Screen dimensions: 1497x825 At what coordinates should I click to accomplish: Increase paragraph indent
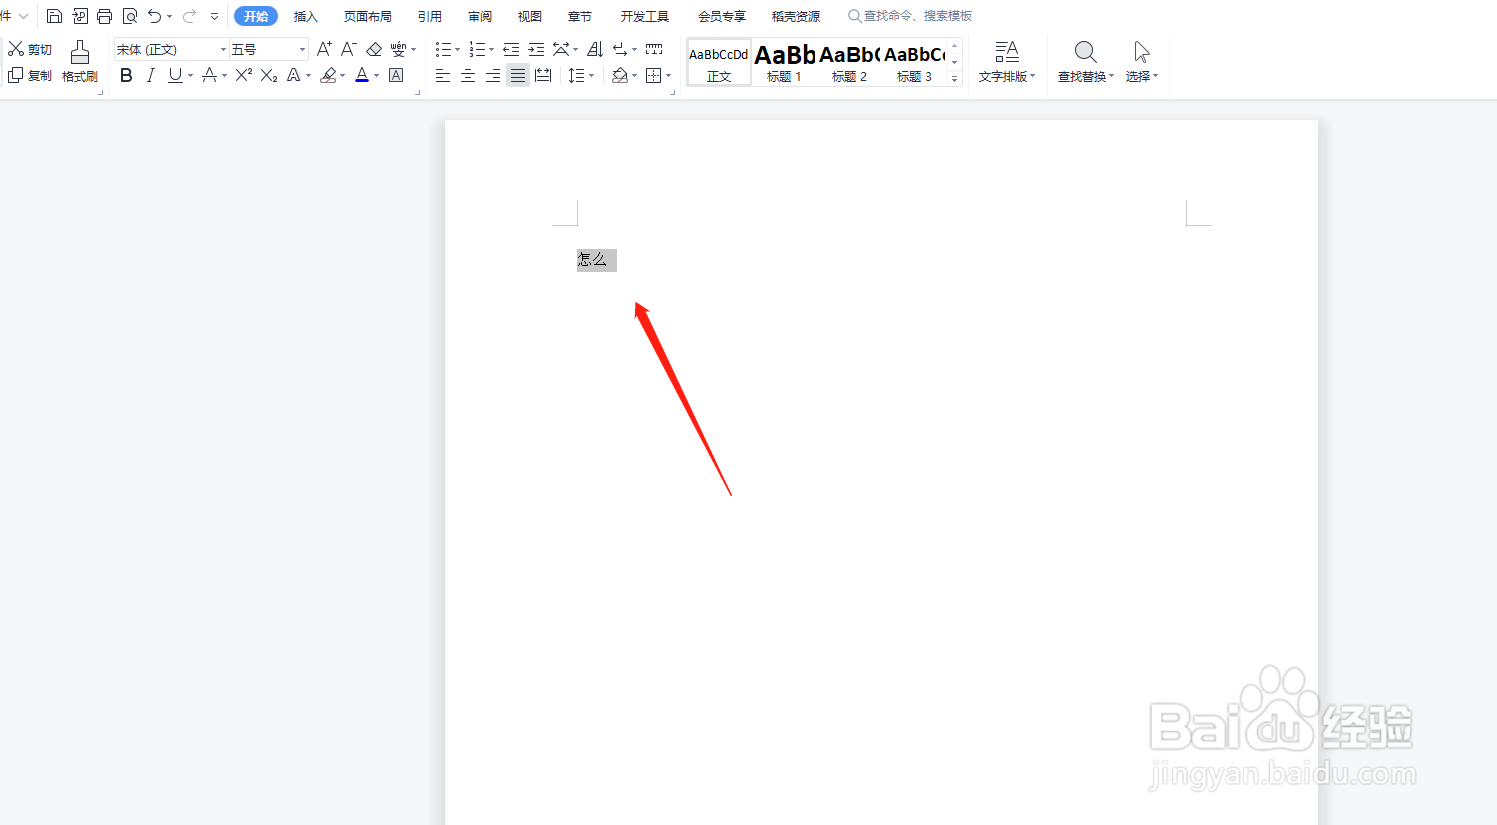click(x=536, y=49)
